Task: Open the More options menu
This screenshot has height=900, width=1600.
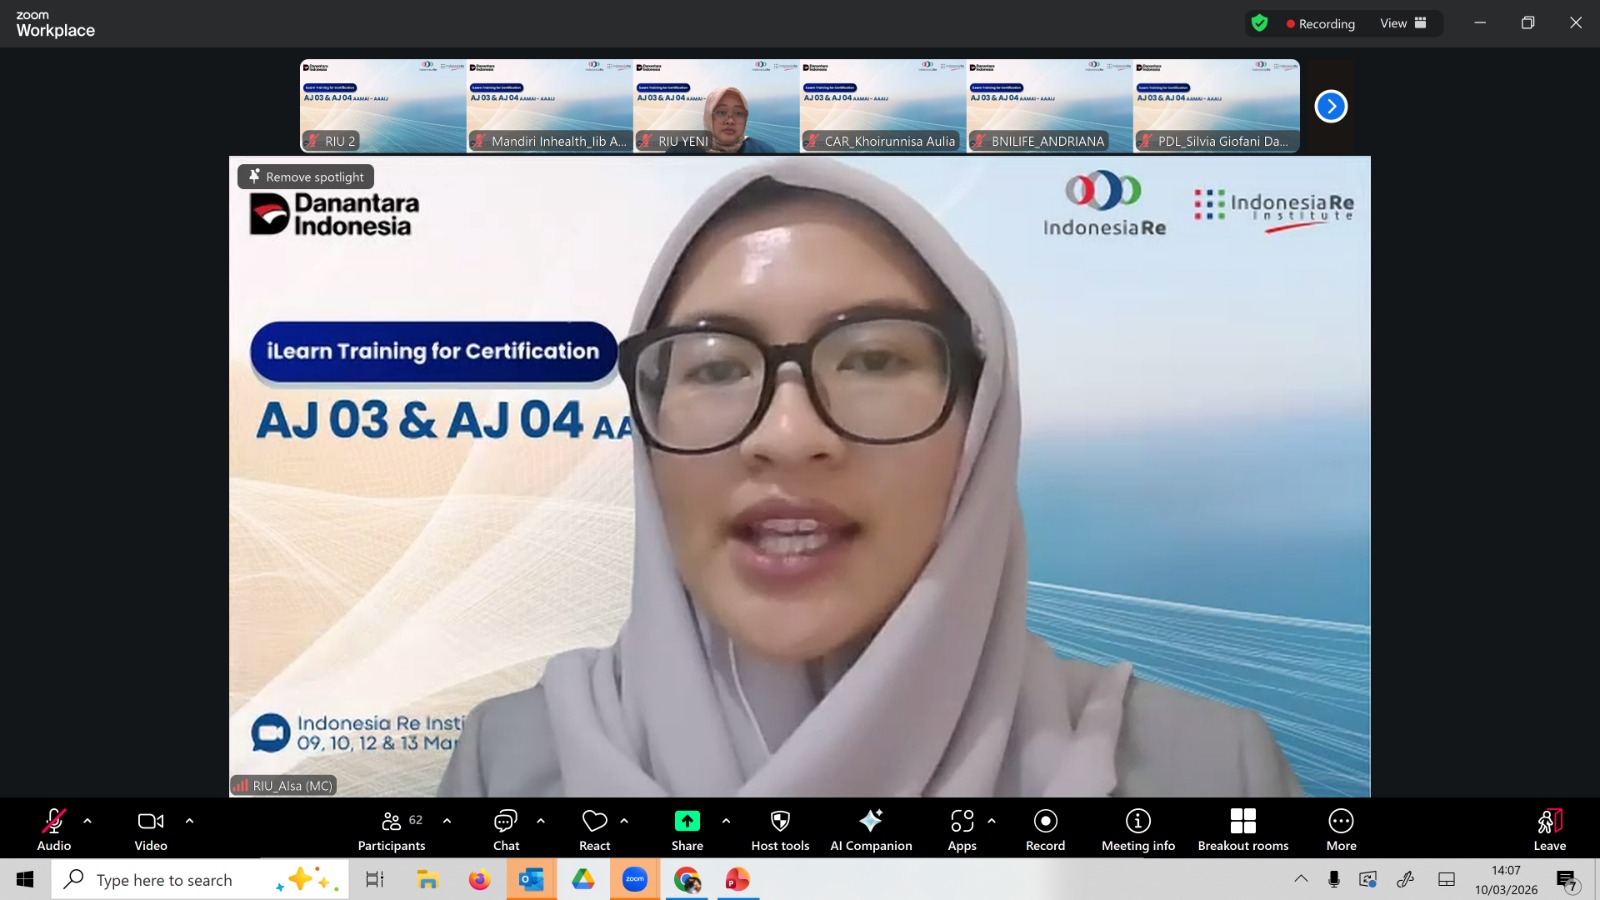Action: 1341,830
